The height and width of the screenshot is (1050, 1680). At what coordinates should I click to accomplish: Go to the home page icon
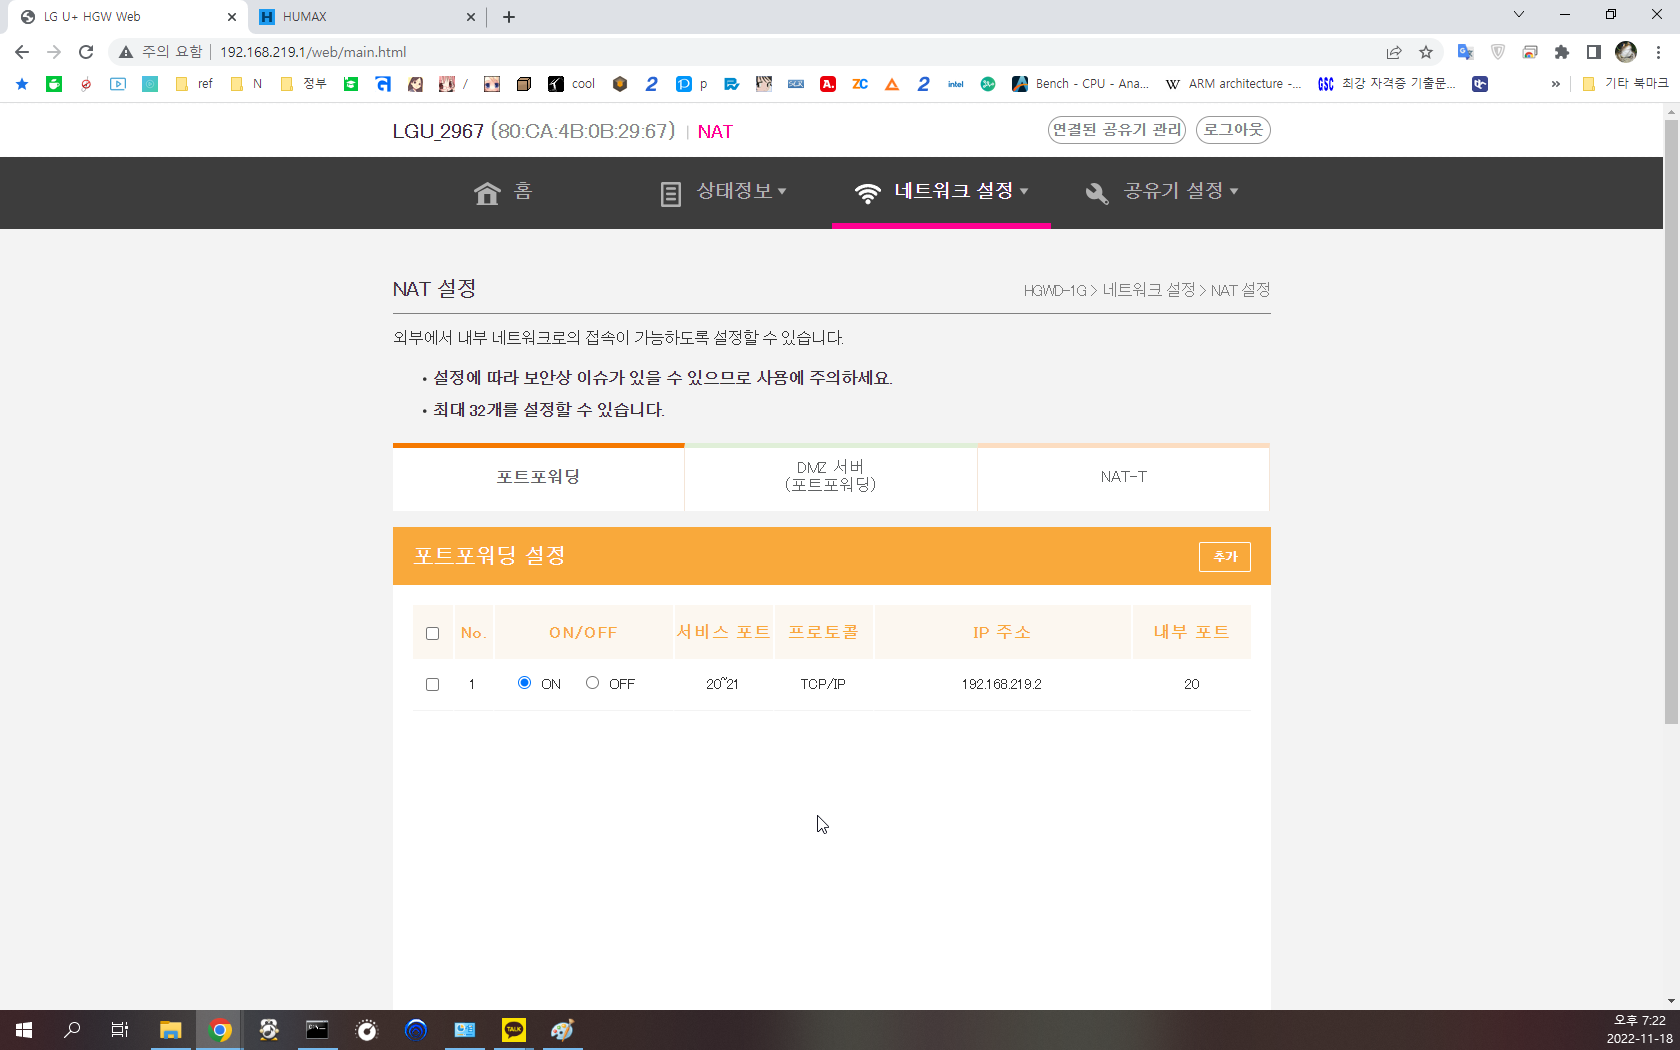[x=487, y=192]
